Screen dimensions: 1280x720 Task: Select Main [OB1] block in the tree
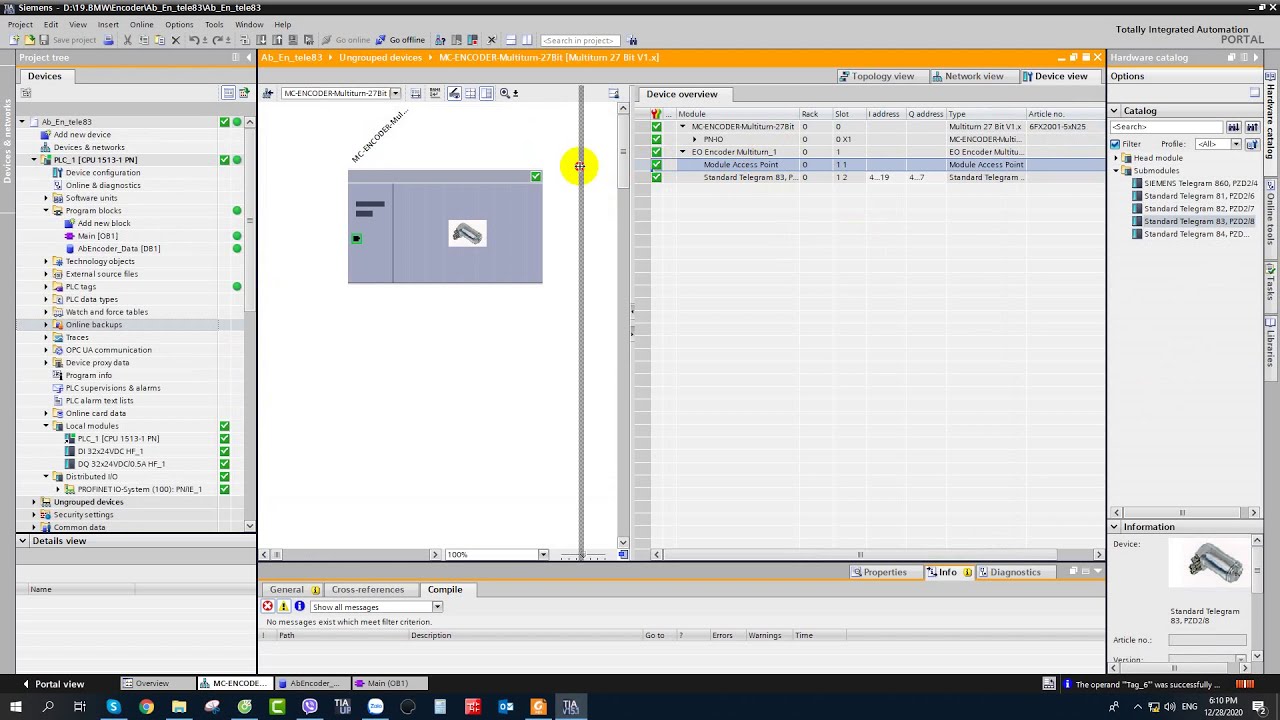97,236
